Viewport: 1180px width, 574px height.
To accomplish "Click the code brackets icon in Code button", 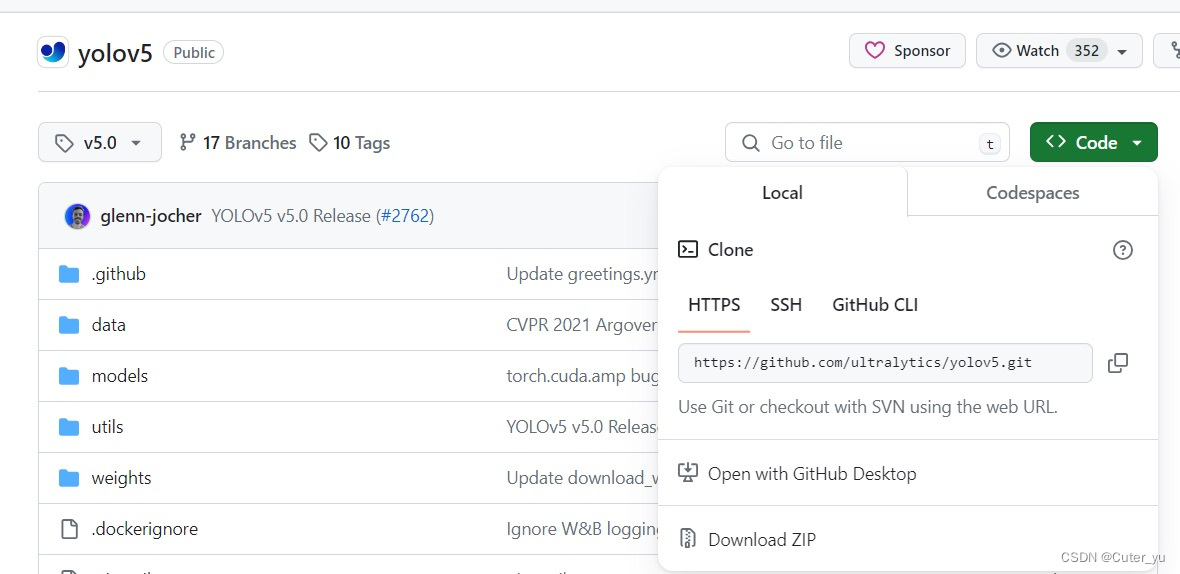I will click(1056, 141).
